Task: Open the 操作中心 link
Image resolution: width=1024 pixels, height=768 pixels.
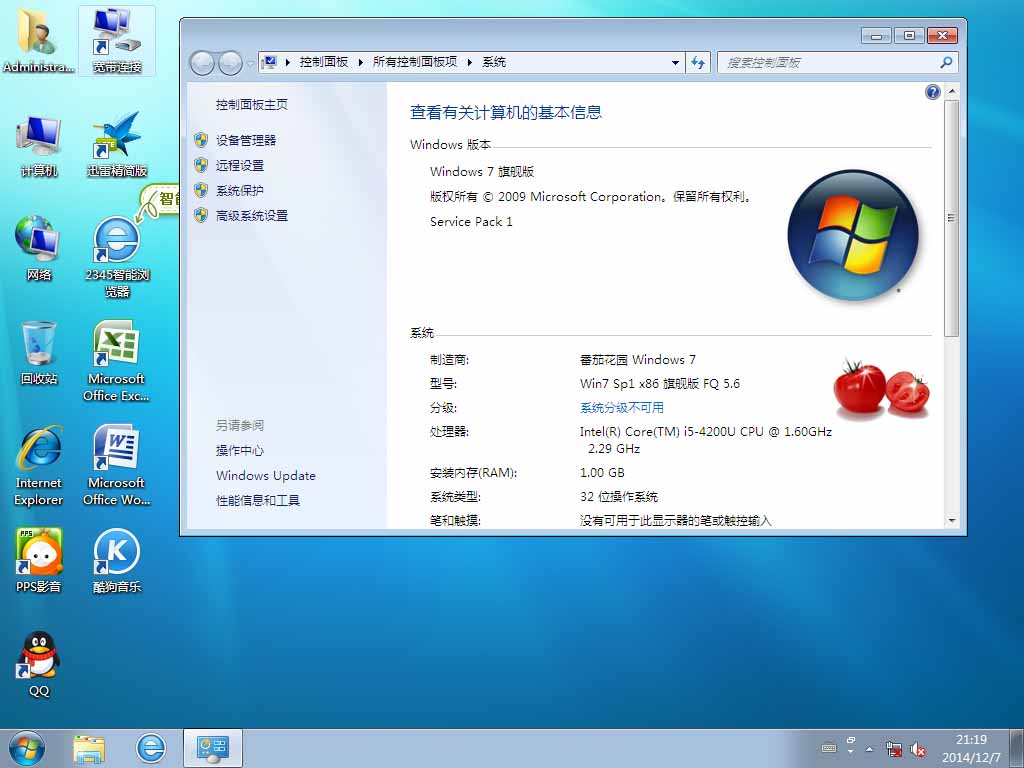Action: tap(240, 451)
